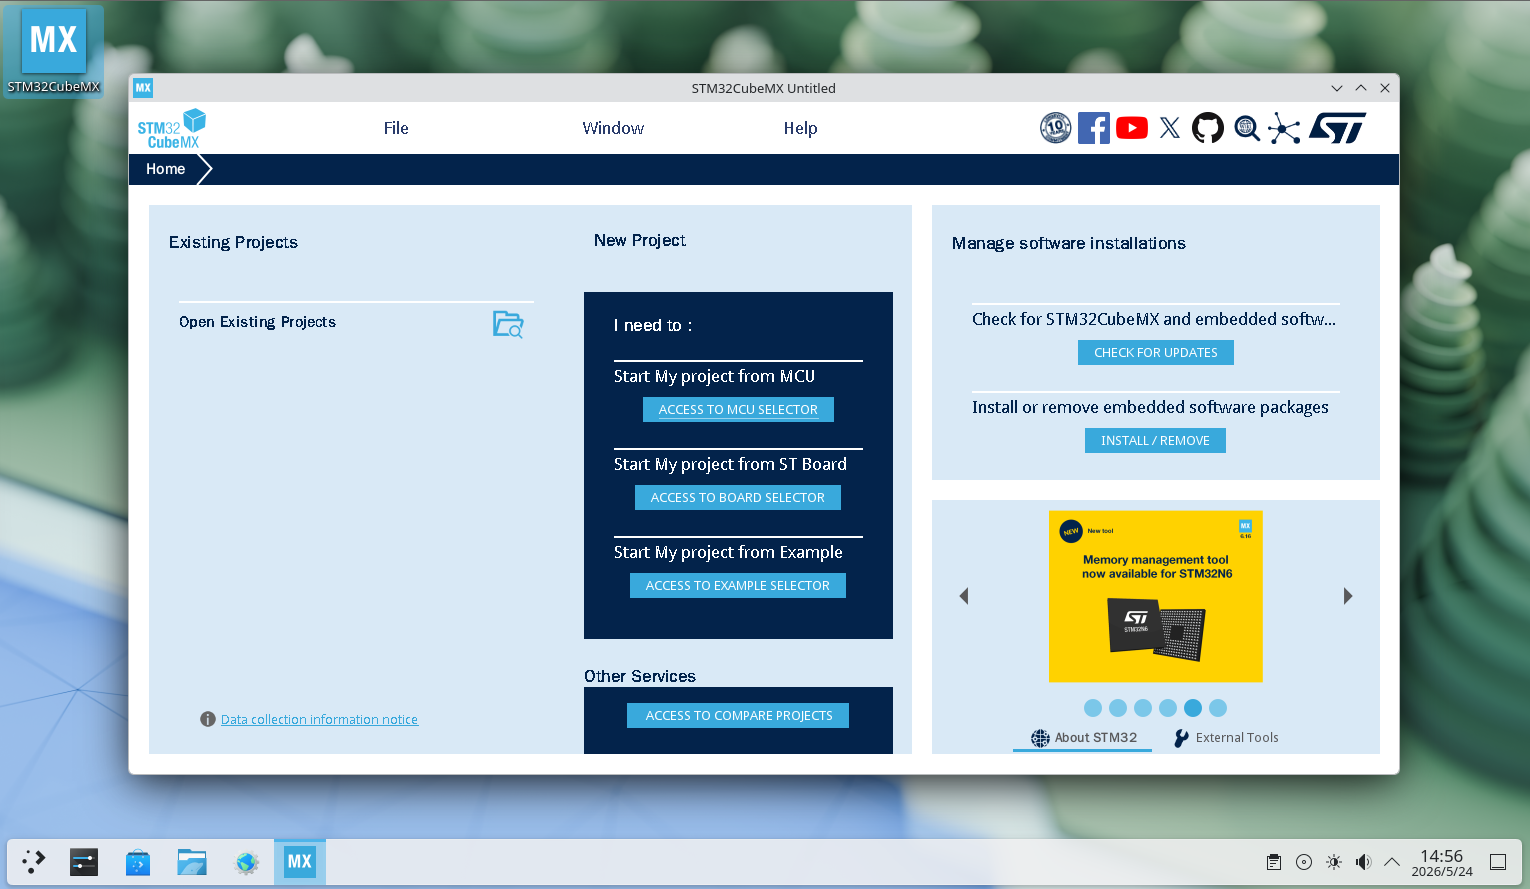
Task: Click the 'Open Existing Projects' label
Action: (257, 322)
